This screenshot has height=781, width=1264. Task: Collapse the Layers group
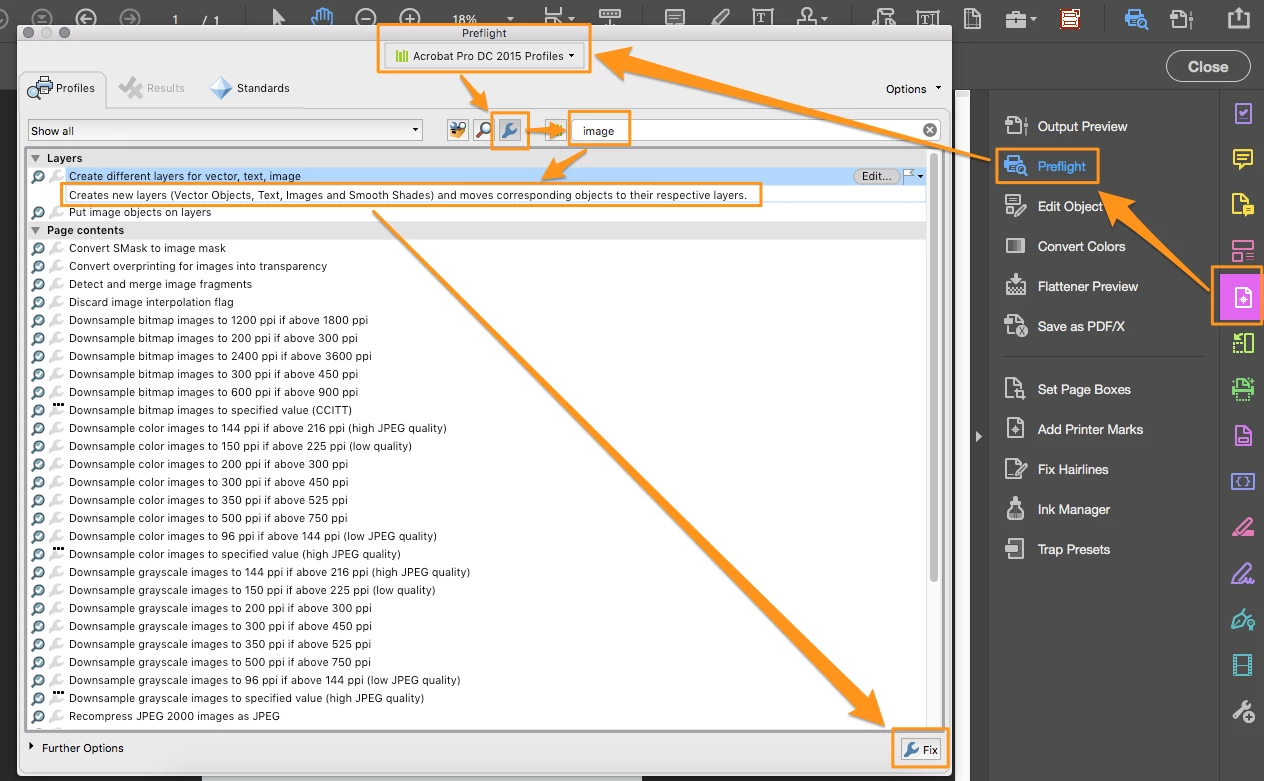(36, 158)
